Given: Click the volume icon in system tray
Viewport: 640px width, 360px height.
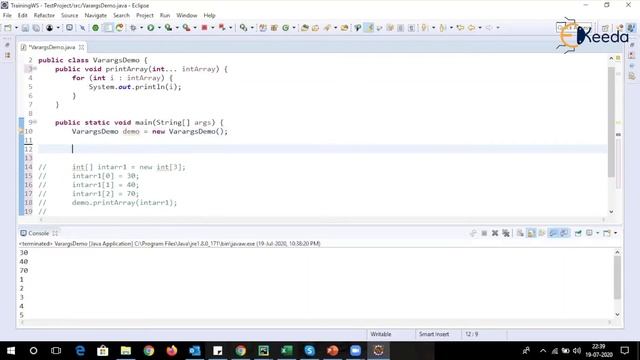Looking at the screenshot, I should [577, 351].
